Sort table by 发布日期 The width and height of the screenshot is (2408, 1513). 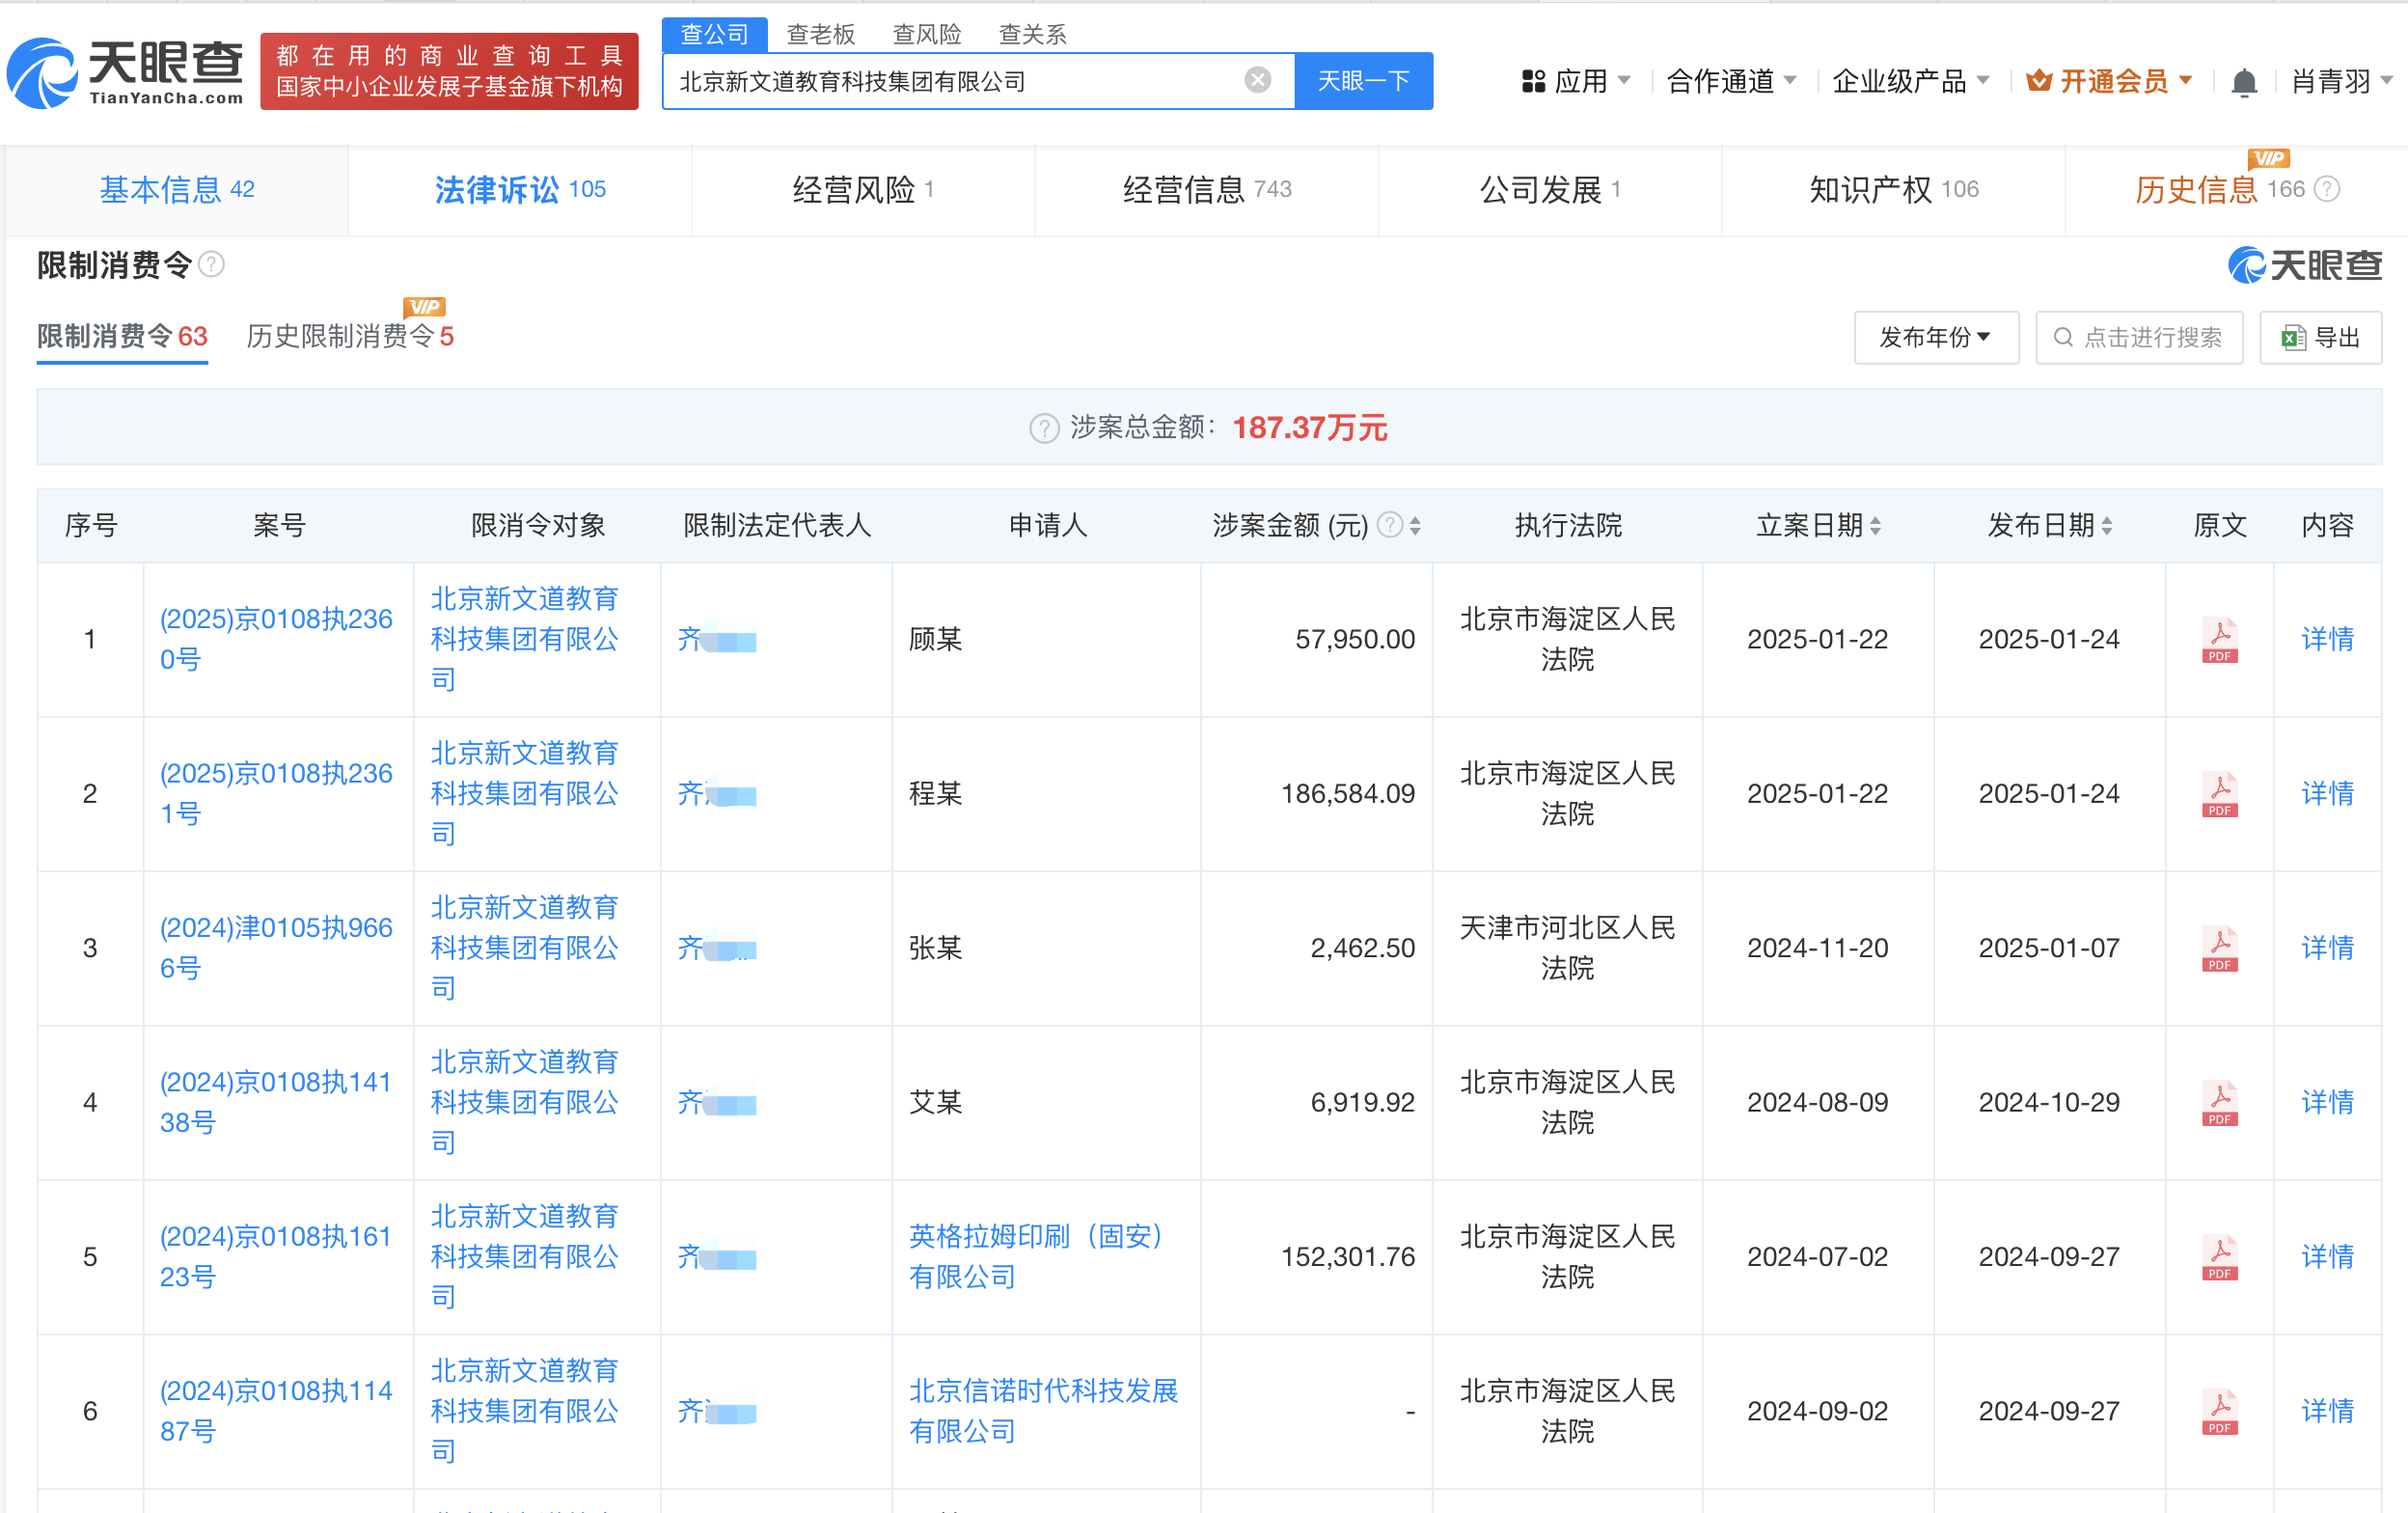[2107, 526]
